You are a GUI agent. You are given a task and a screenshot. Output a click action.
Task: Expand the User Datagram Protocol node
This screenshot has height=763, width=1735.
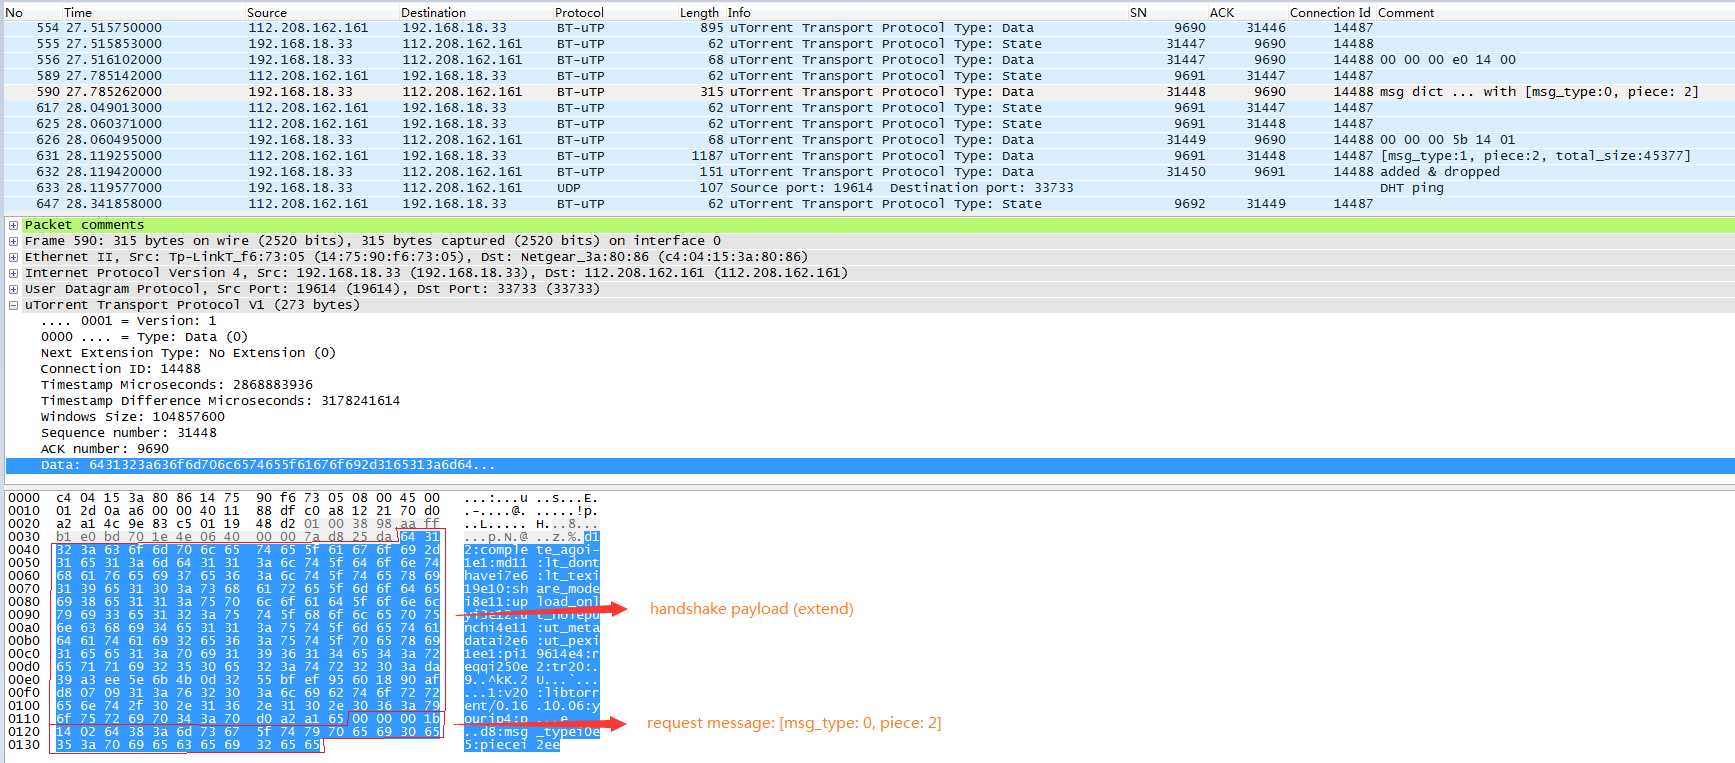point(13,289)
